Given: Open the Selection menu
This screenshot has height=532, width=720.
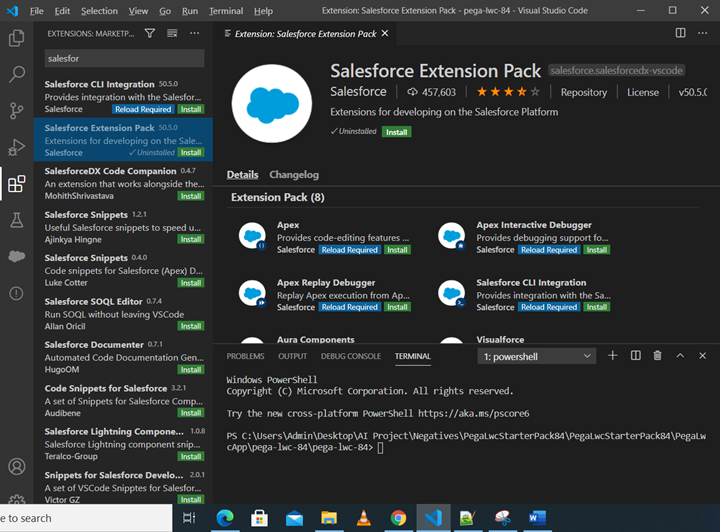Looking at the screenshot, I should tap(99, 11).
